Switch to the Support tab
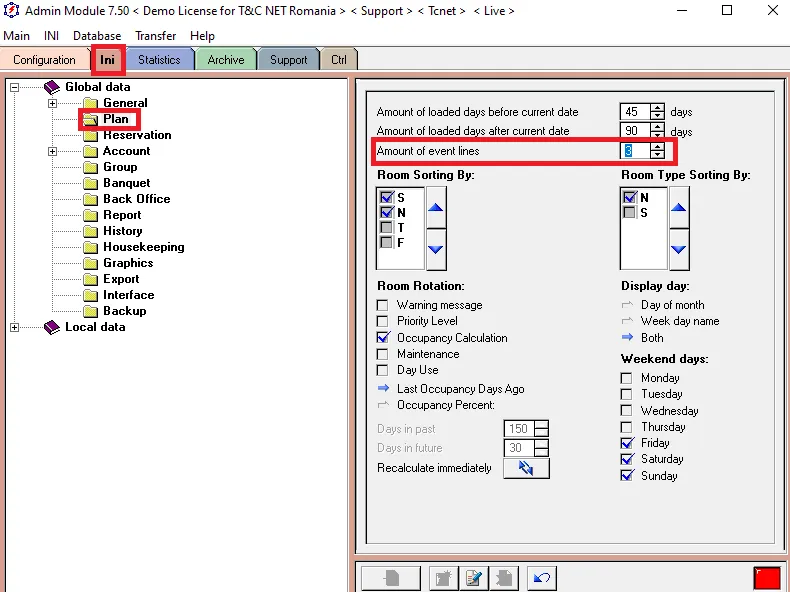The image size is (790, 592). [x=289, y=60]
